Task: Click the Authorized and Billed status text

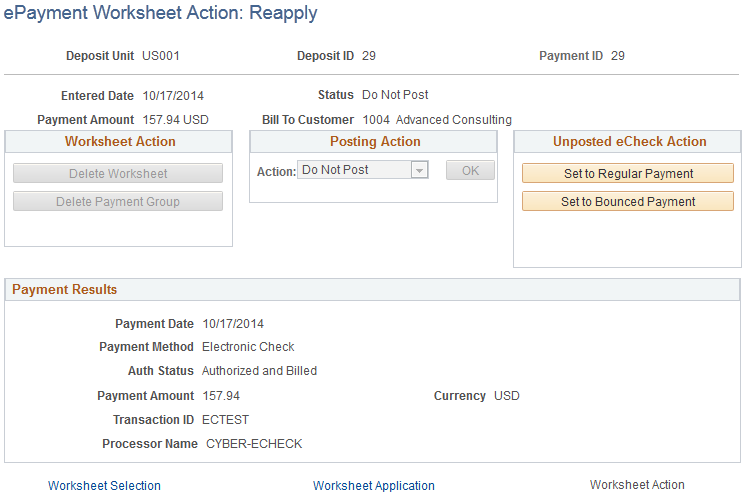Action: (x=259, y=371)
